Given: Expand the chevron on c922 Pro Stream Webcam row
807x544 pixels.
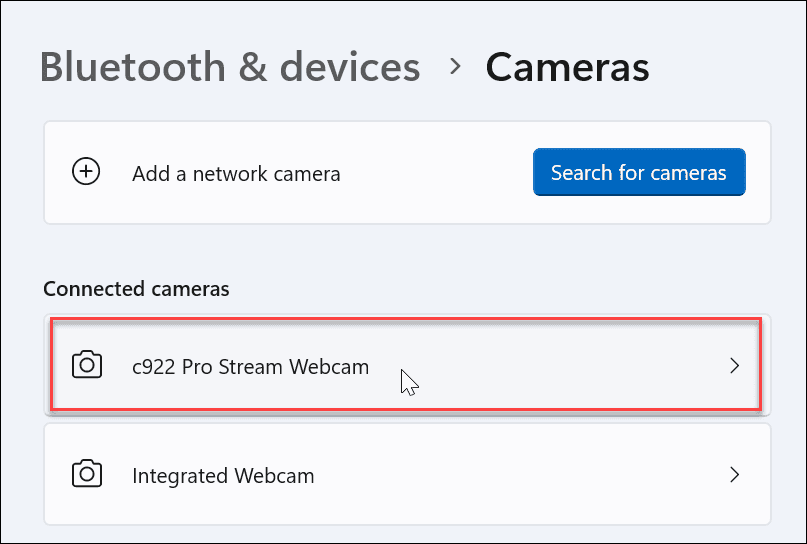Looking at the screenshot, I should pos(734,366).
